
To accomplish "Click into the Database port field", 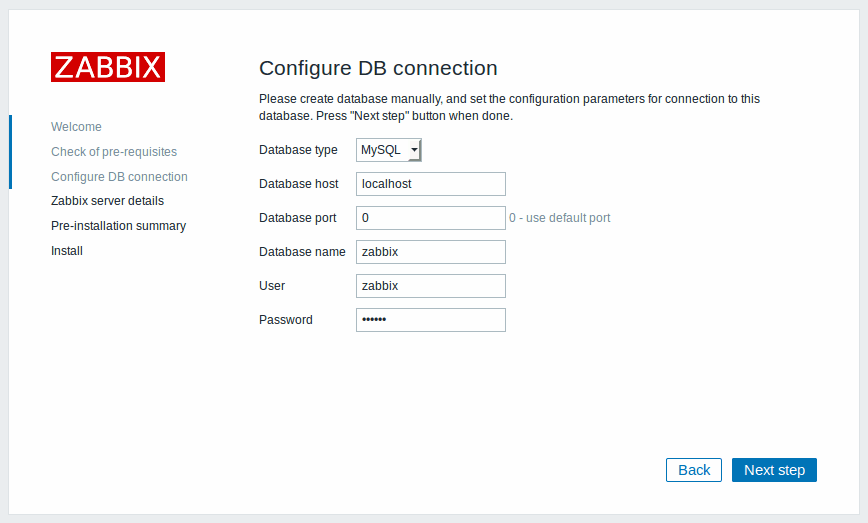I will pos(430,218).
